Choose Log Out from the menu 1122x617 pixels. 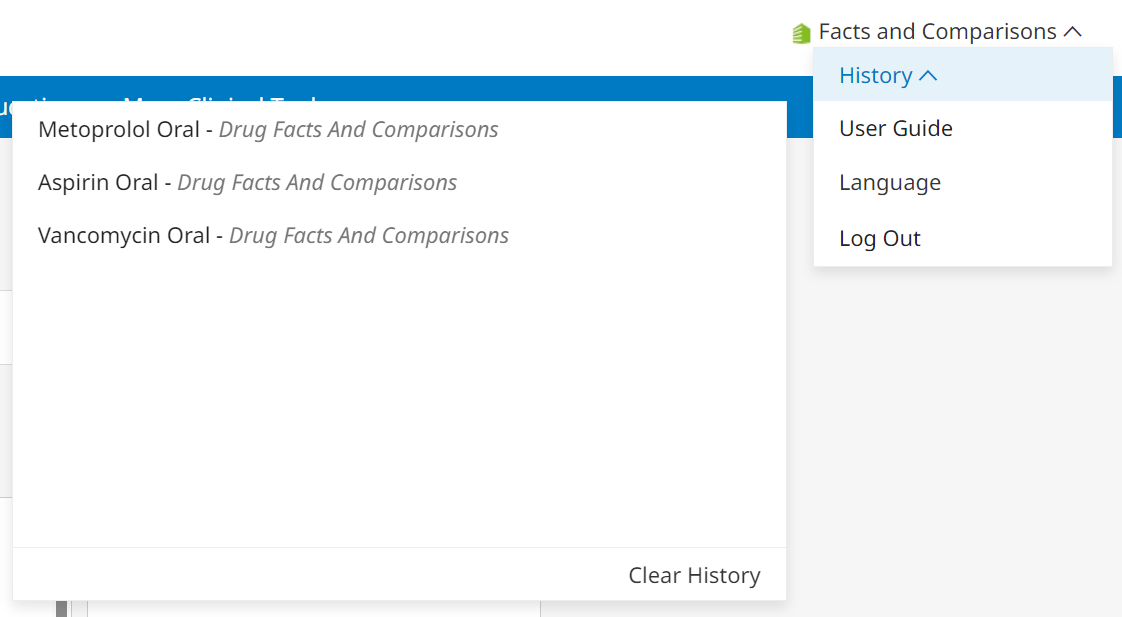879,239
